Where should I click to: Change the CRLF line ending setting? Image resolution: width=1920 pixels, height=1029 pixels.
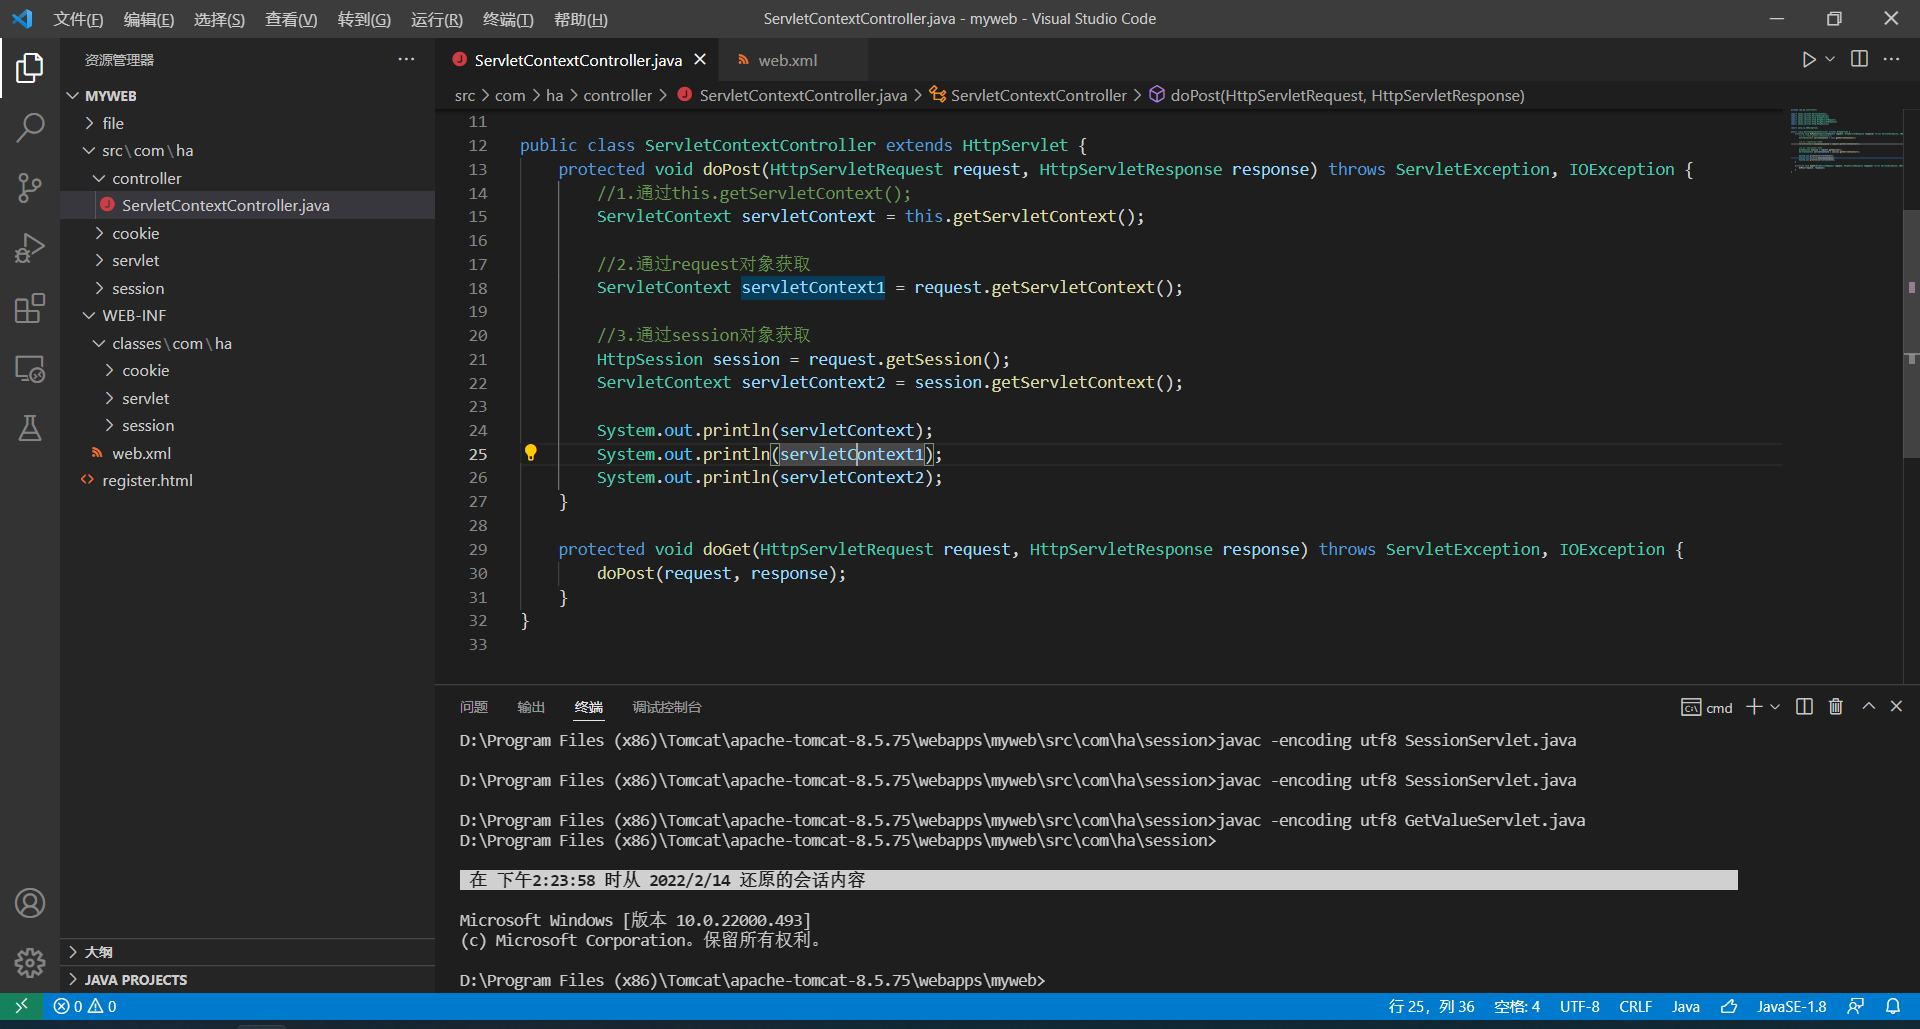[x=1636, y=1007]
